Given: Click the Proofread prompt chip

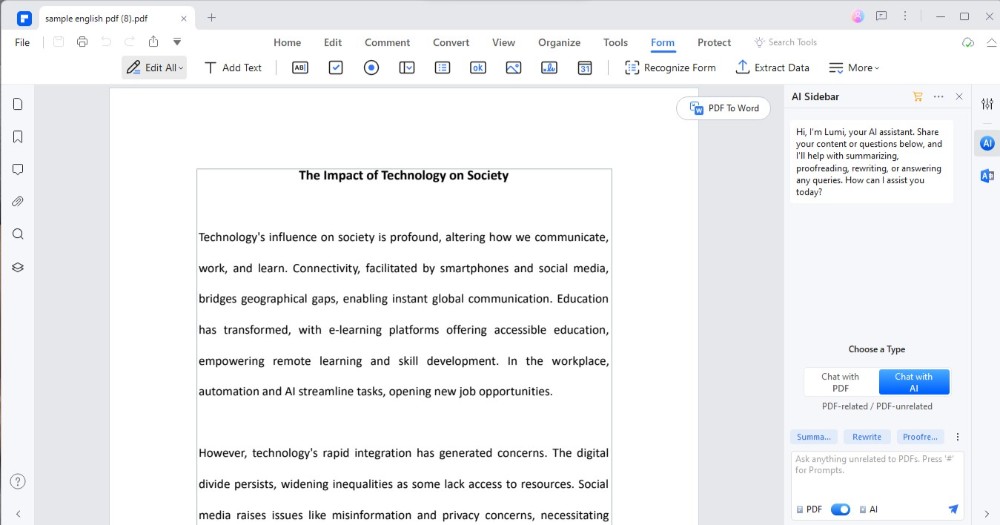Looking at the screenshot, I should (920, 437).
